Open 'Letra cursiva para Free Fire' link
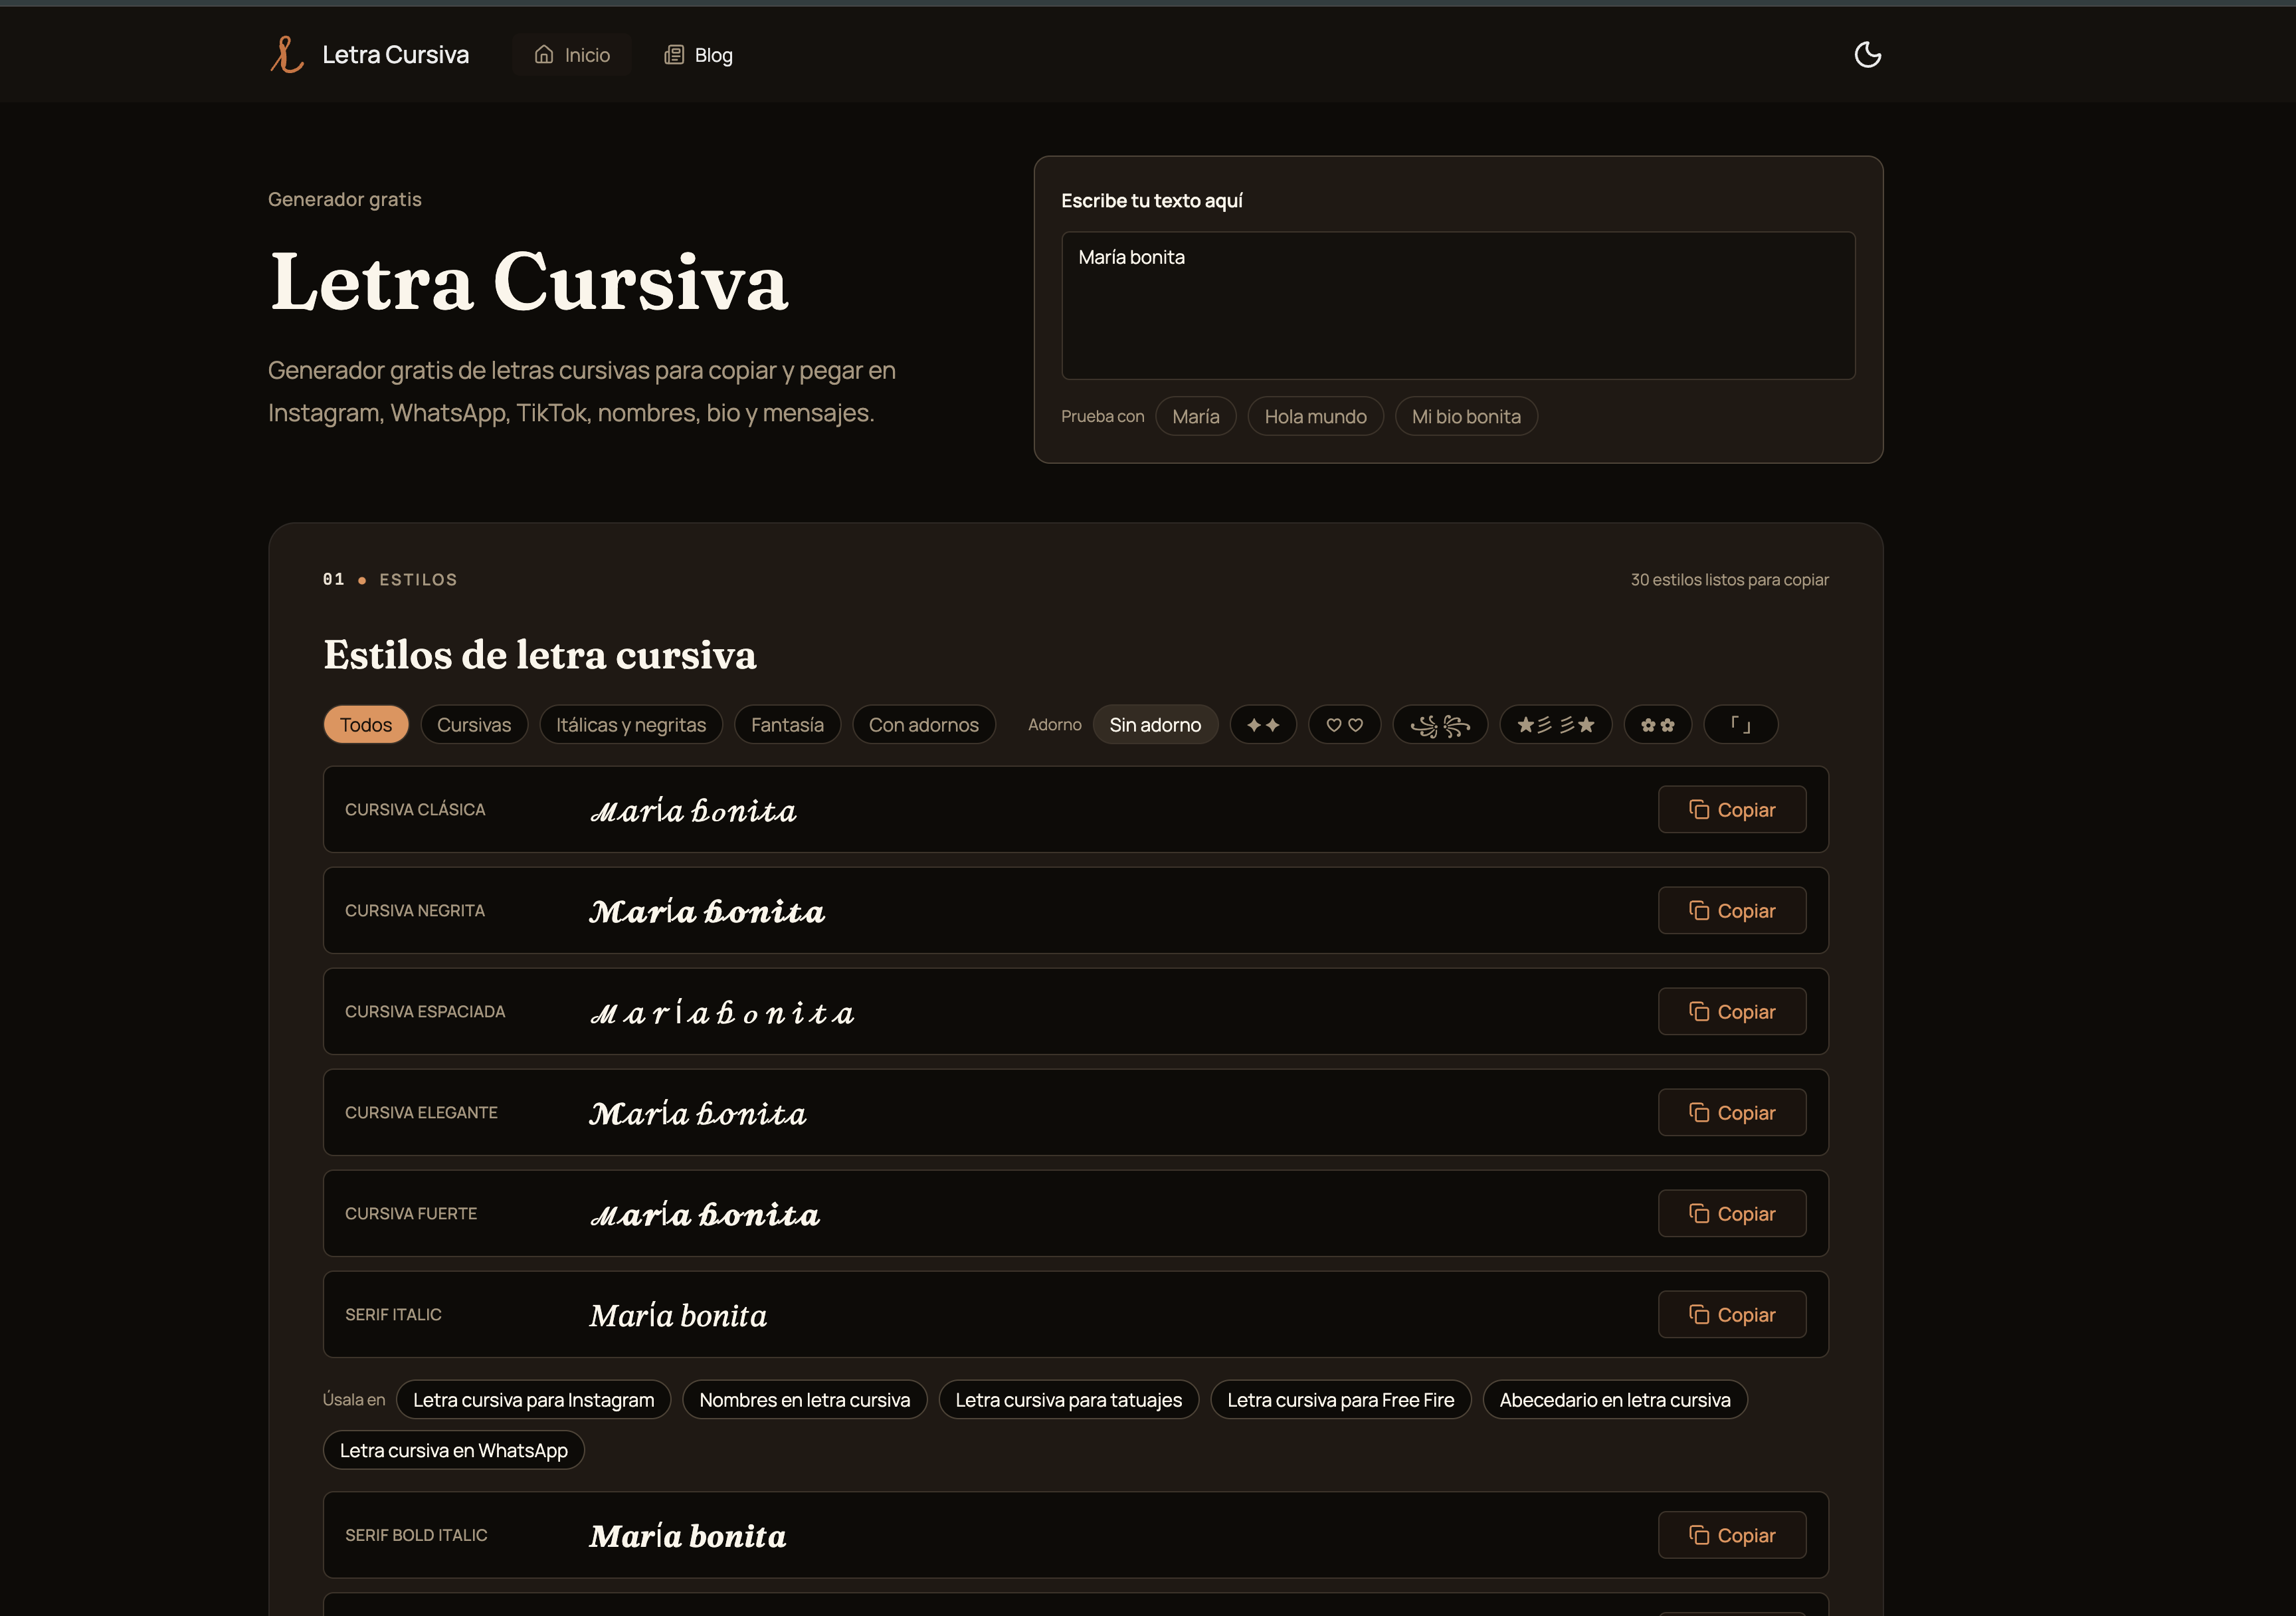 1340,1400
